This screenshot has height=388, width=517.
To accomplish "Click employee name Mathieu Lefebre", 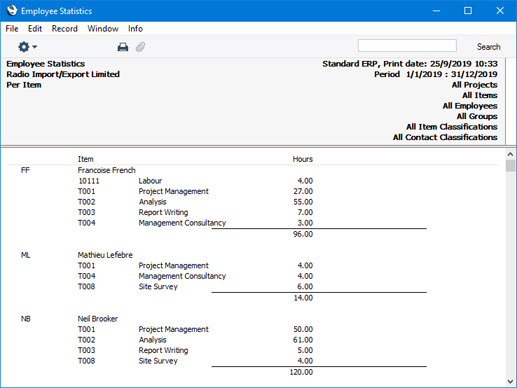I will pyautogui.click(x=105, y=255).
